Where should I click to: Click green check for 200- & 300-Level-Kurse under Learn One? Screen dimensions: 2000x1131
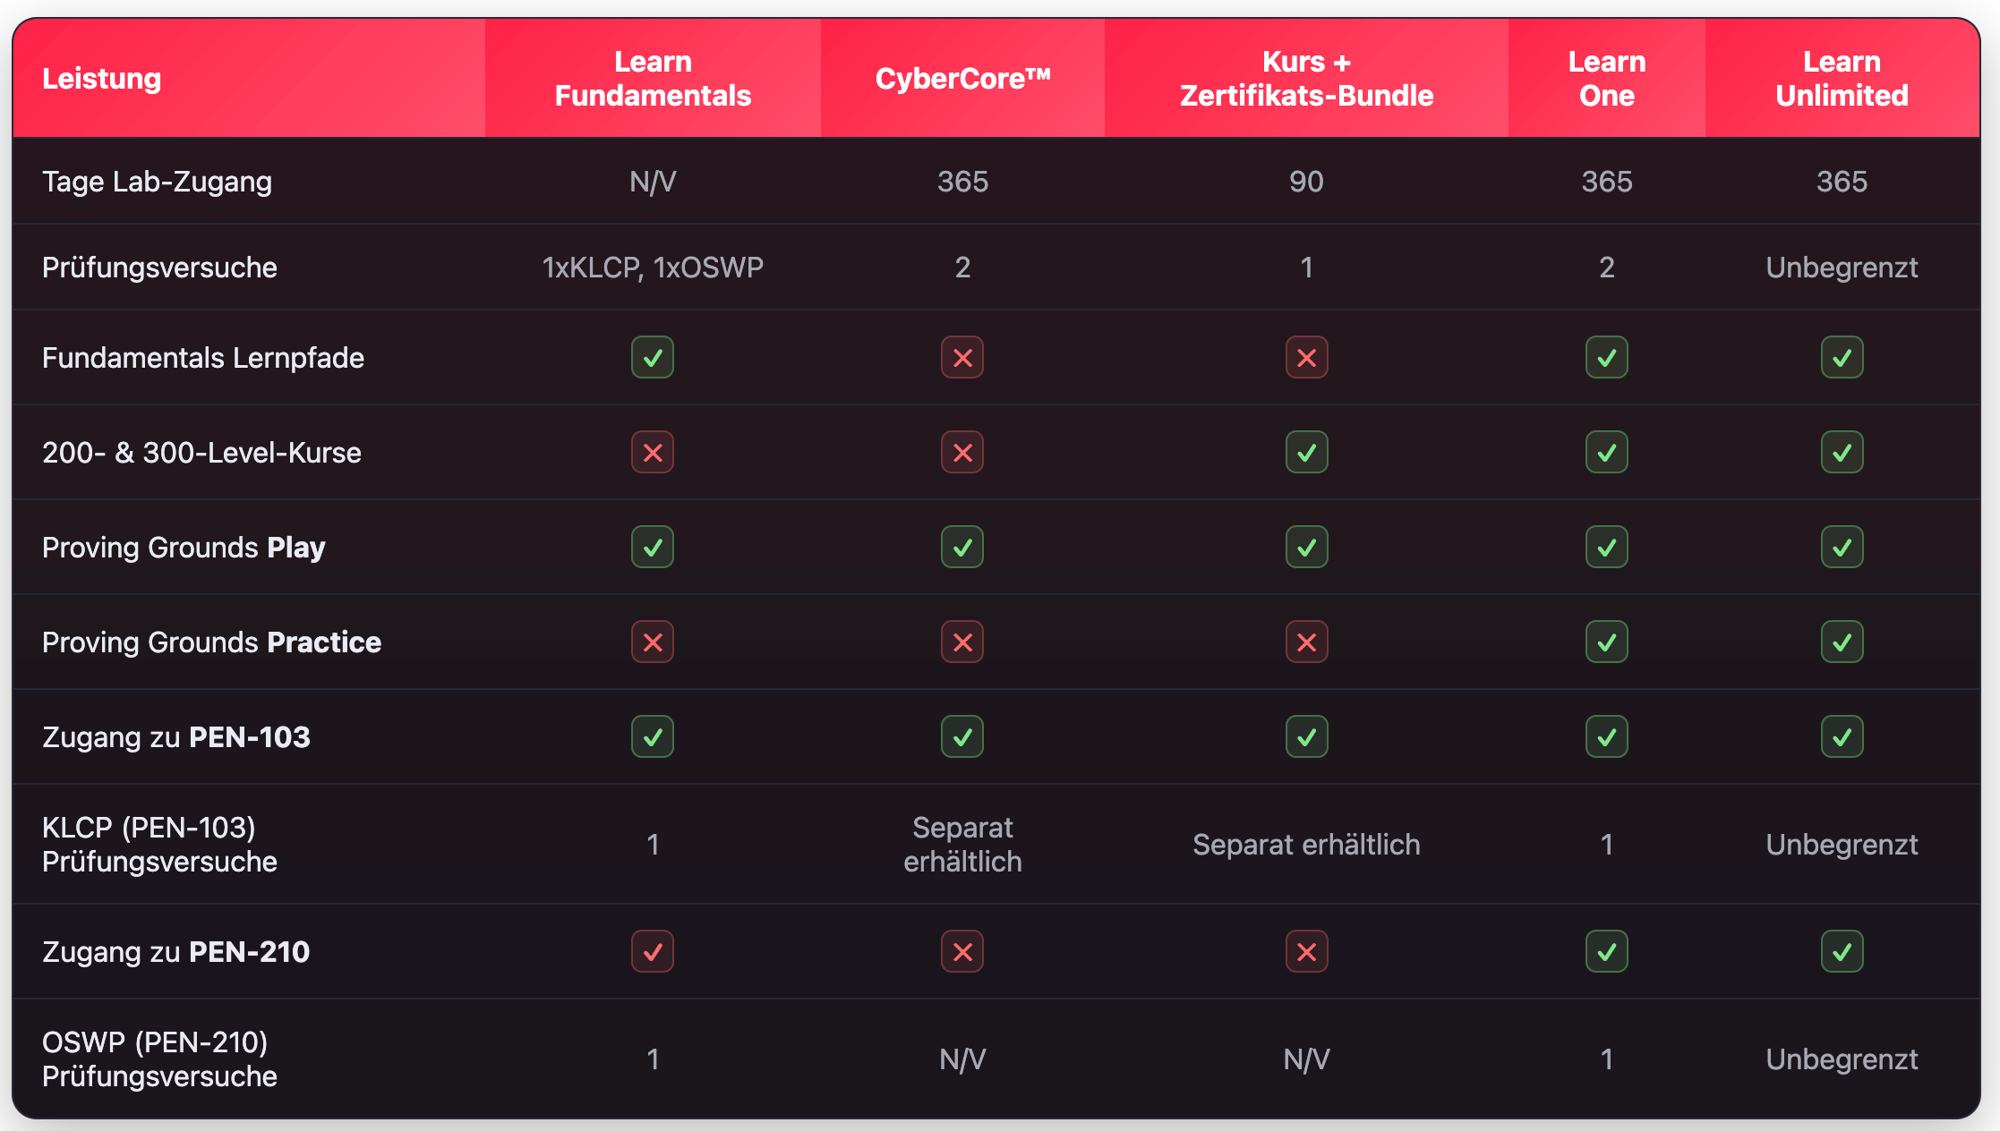(1606, 452)
